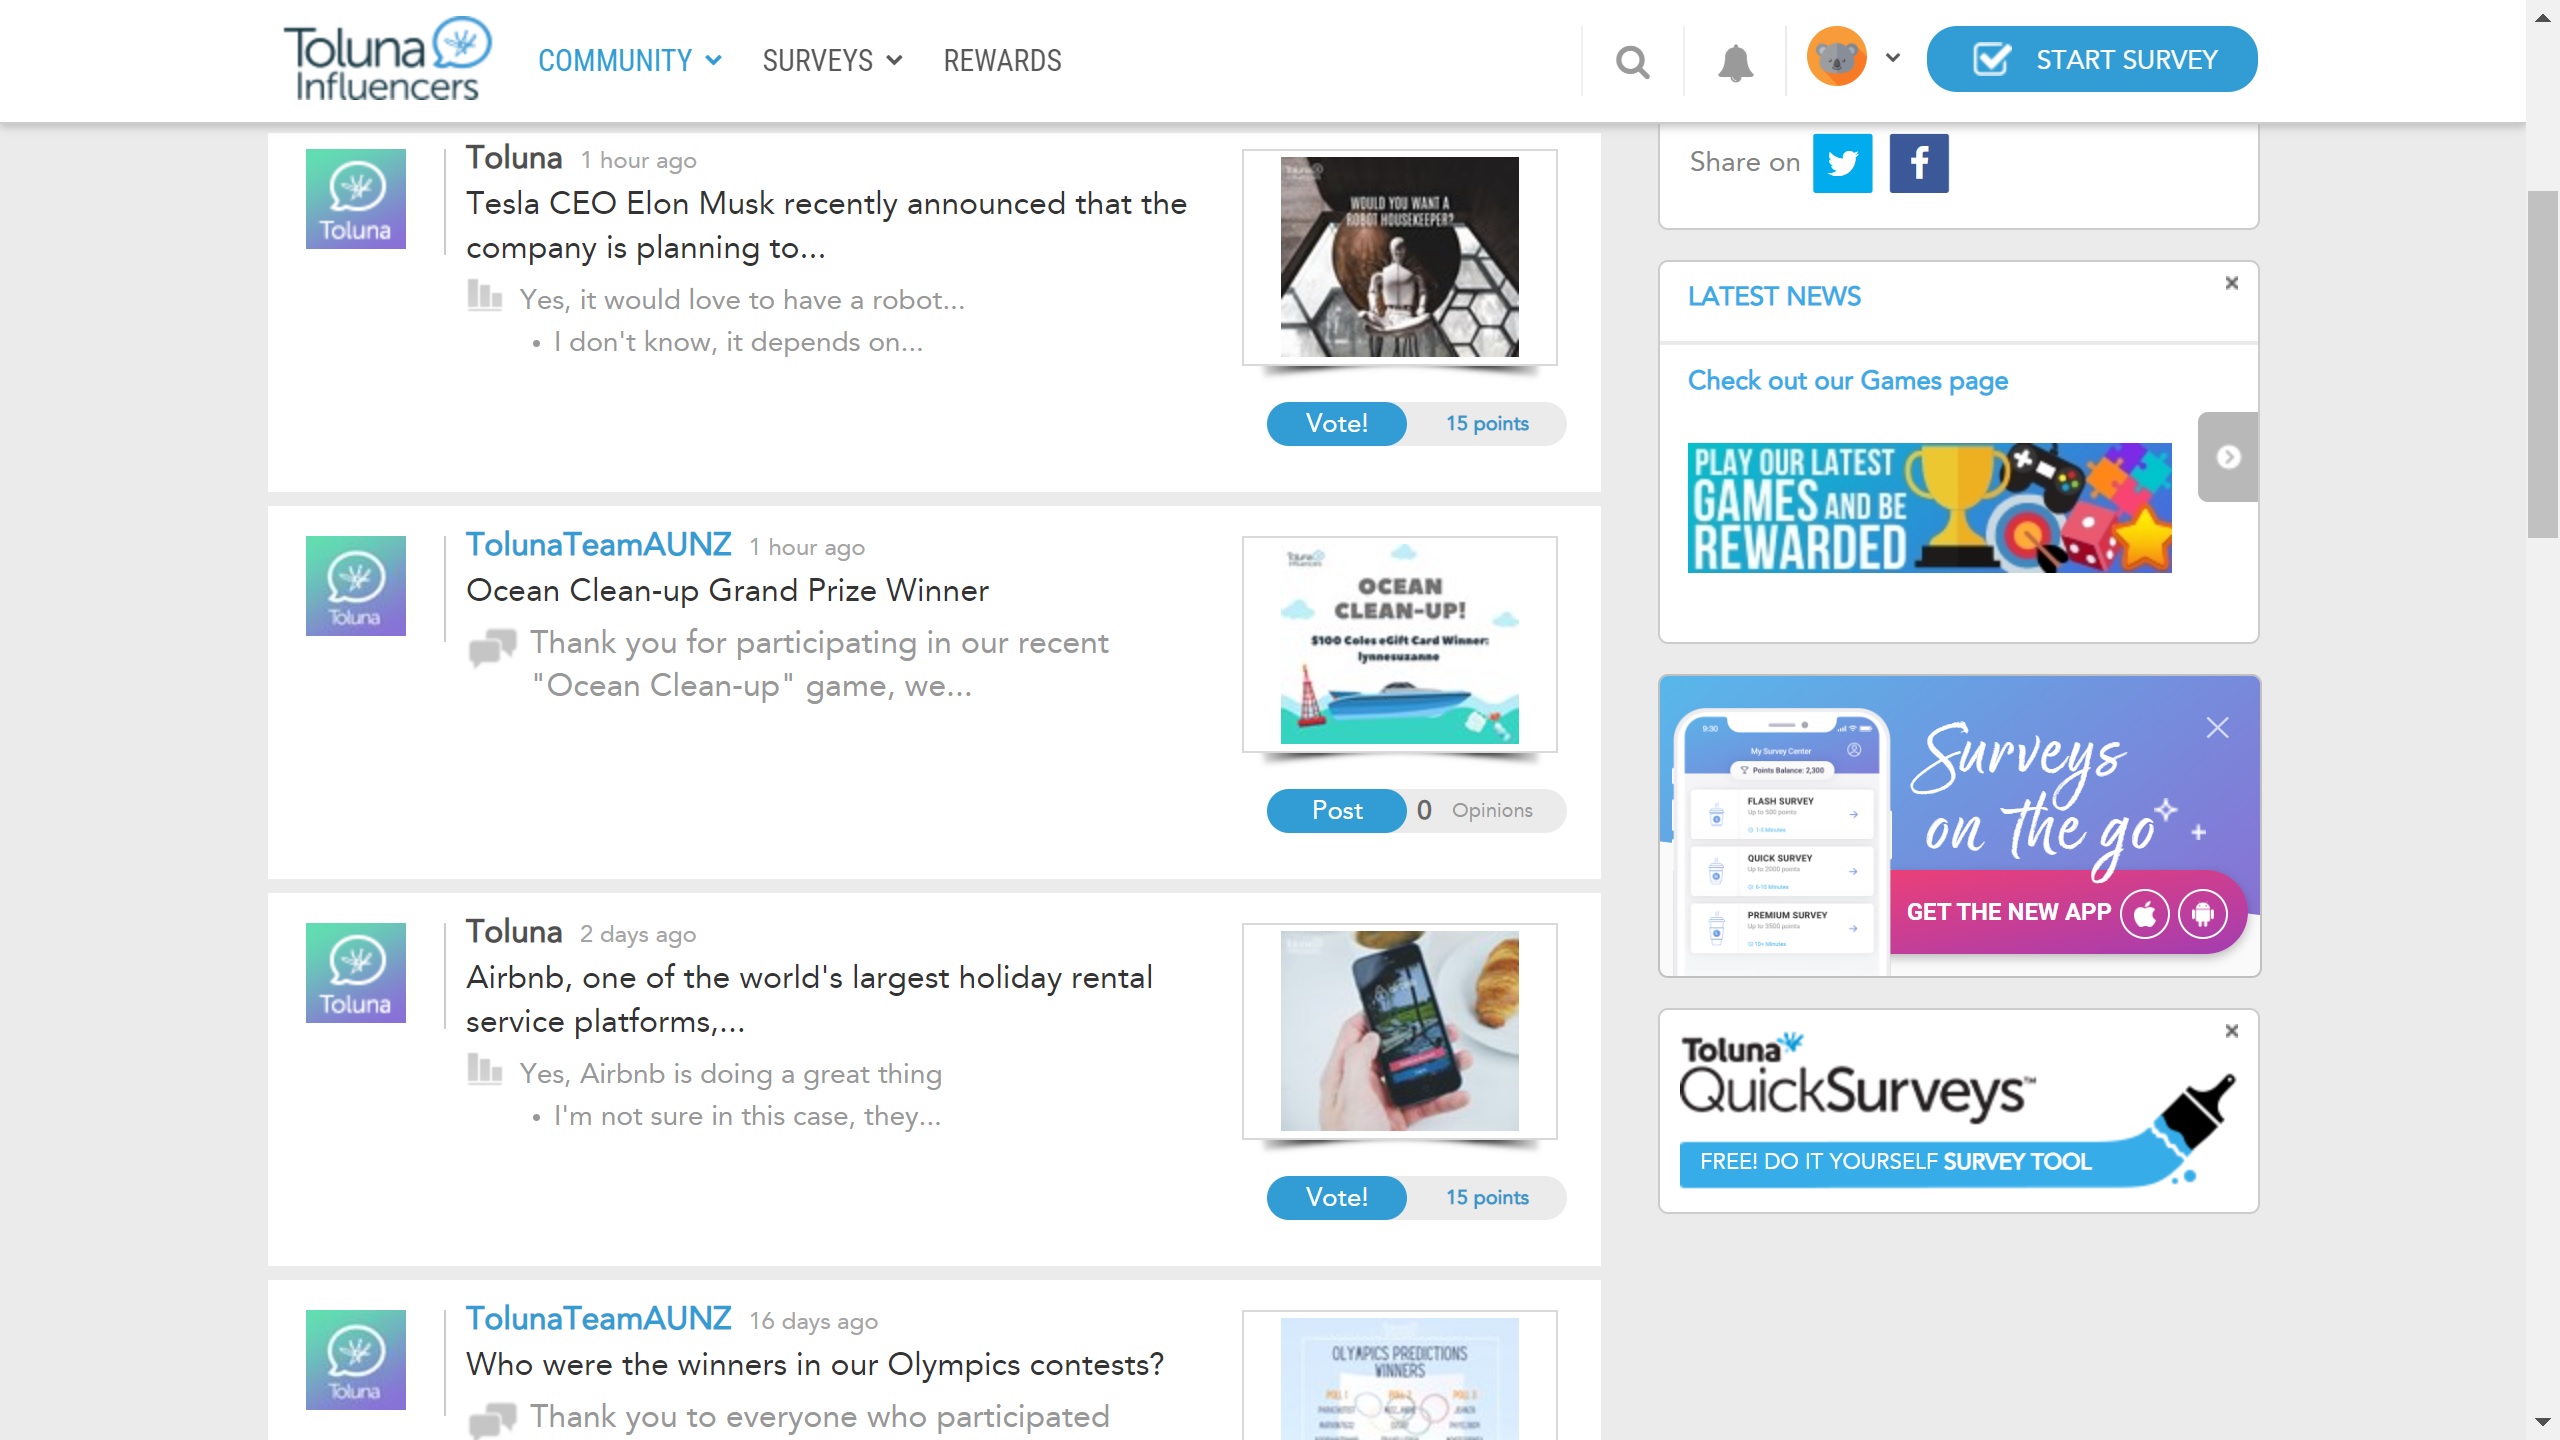Expand the Surveys dropdown menu
2560x1440 pixels.
tap(832, 61)
